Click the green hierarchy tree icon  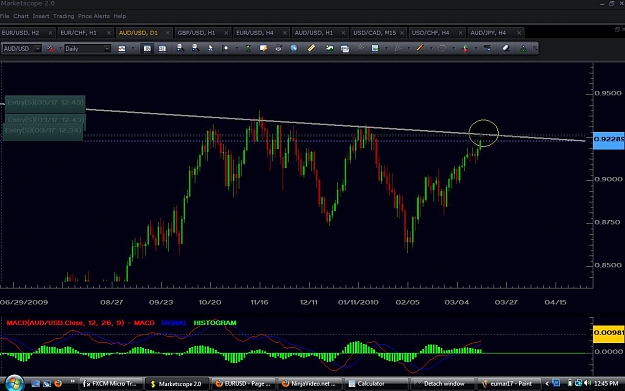(x=523, y=49)
